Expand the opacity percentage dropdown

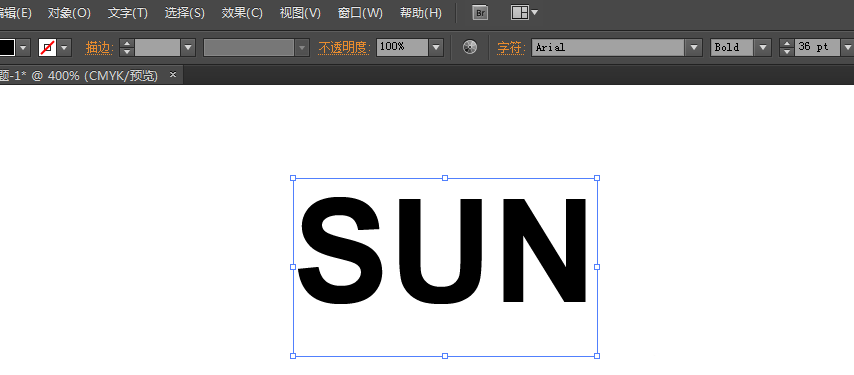(436, 48)
